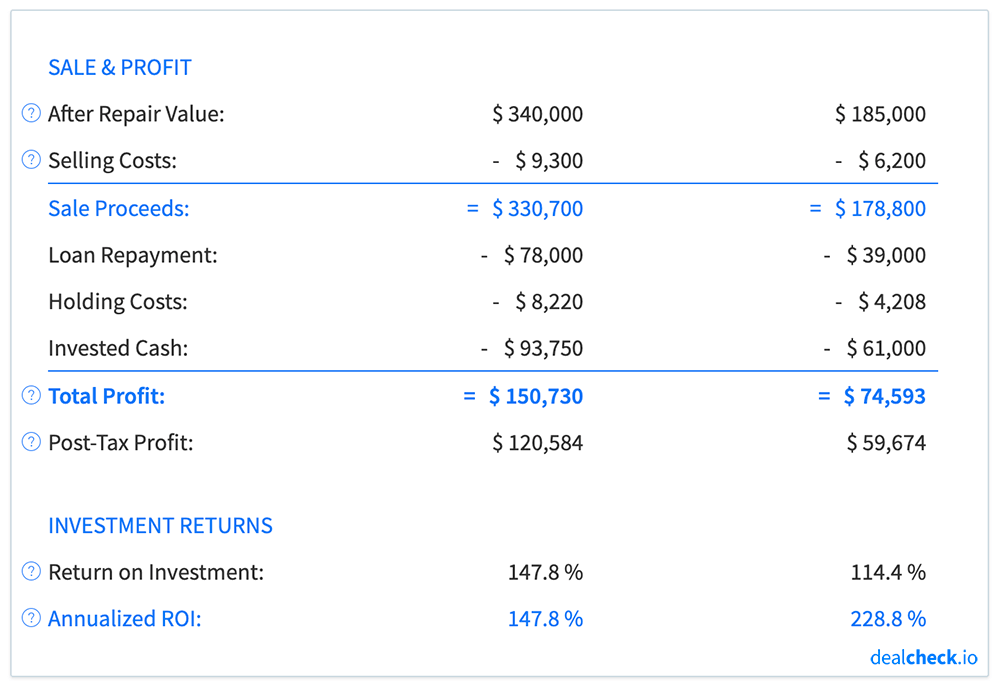1000x691 pixels.
Task: Click the Post-Tax Profit help icon
Action: pos(30,441)
